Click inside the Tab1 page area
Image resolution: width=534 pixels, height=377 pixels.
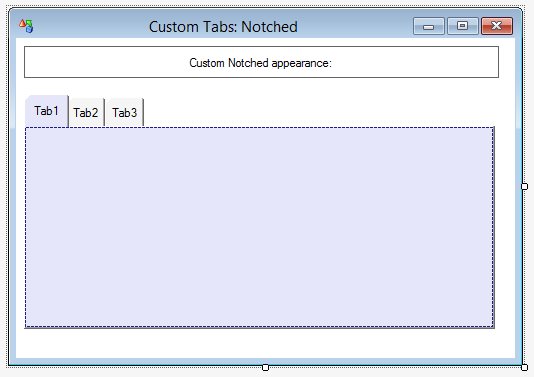pos(259,227)
